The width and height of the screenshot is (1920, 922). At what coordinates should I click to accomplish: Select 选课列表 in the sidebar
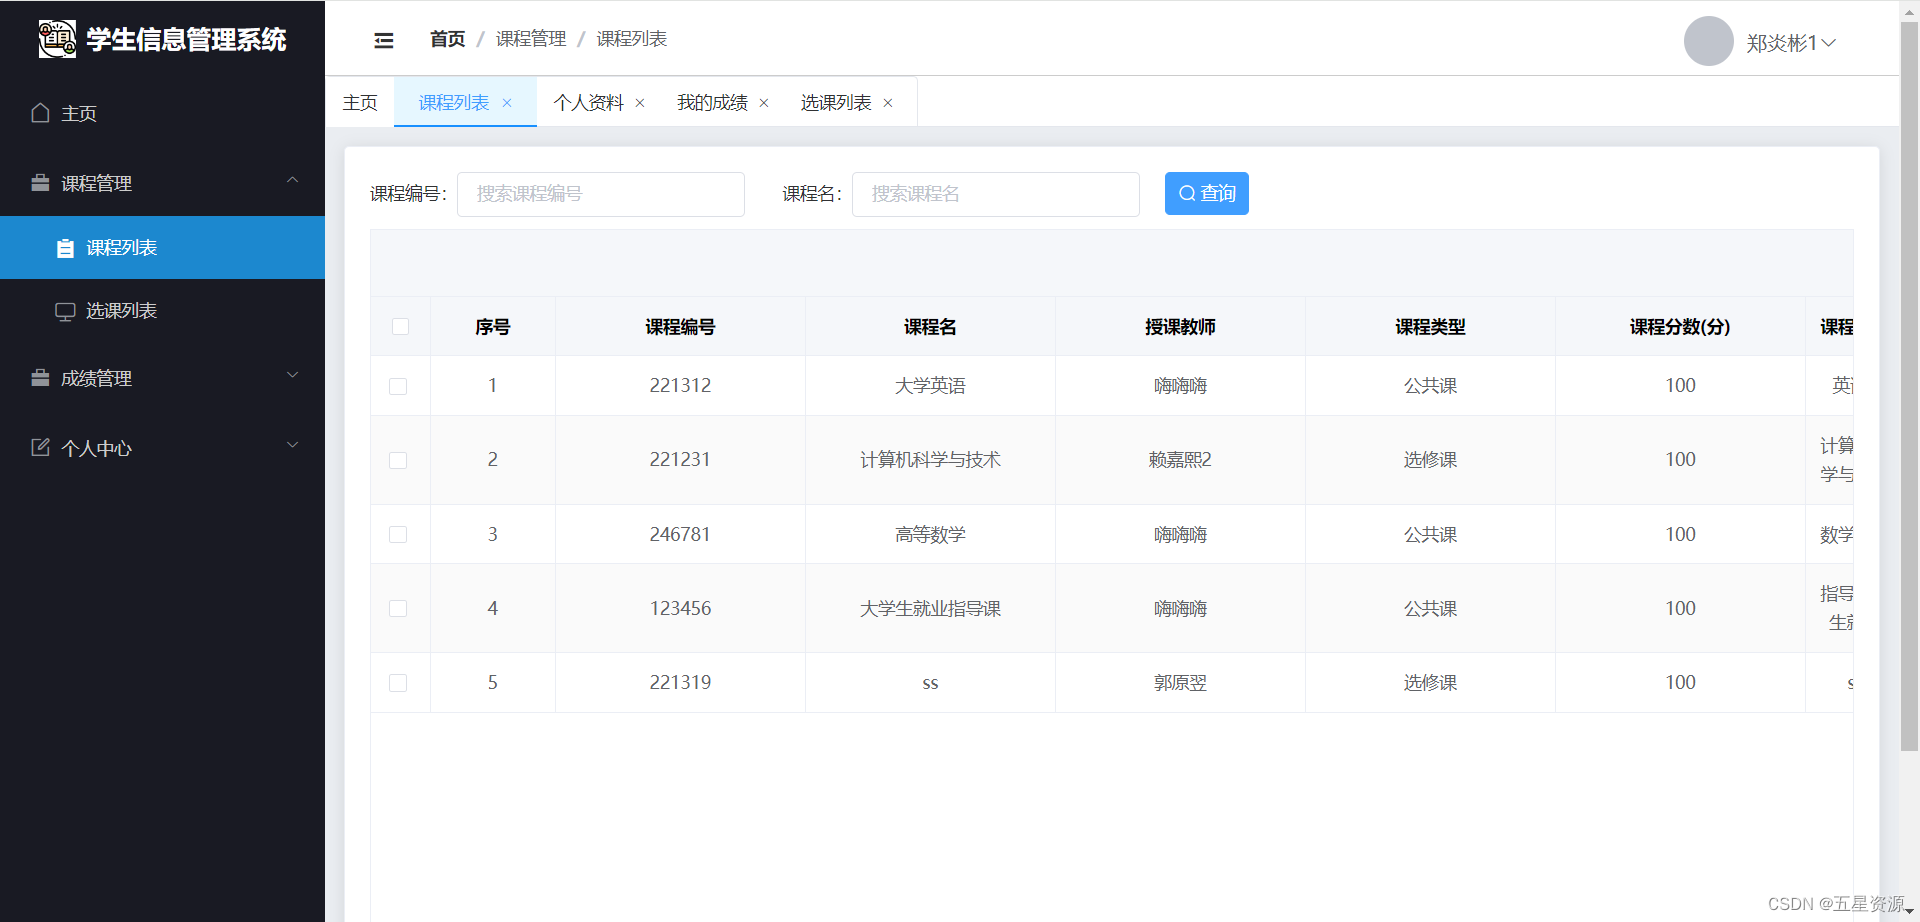pyautogui.click(x=162, y=311)
